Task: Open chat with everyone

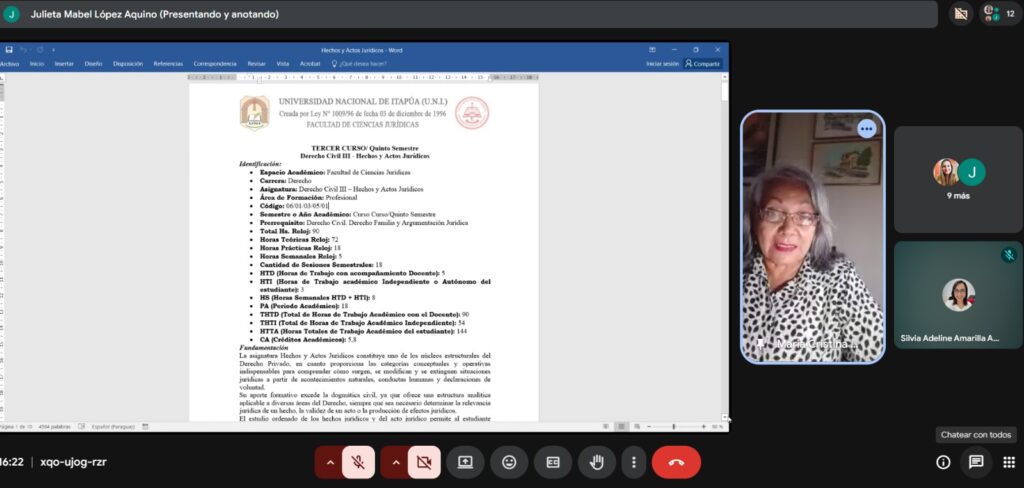Action: click(x=976, y=462)
